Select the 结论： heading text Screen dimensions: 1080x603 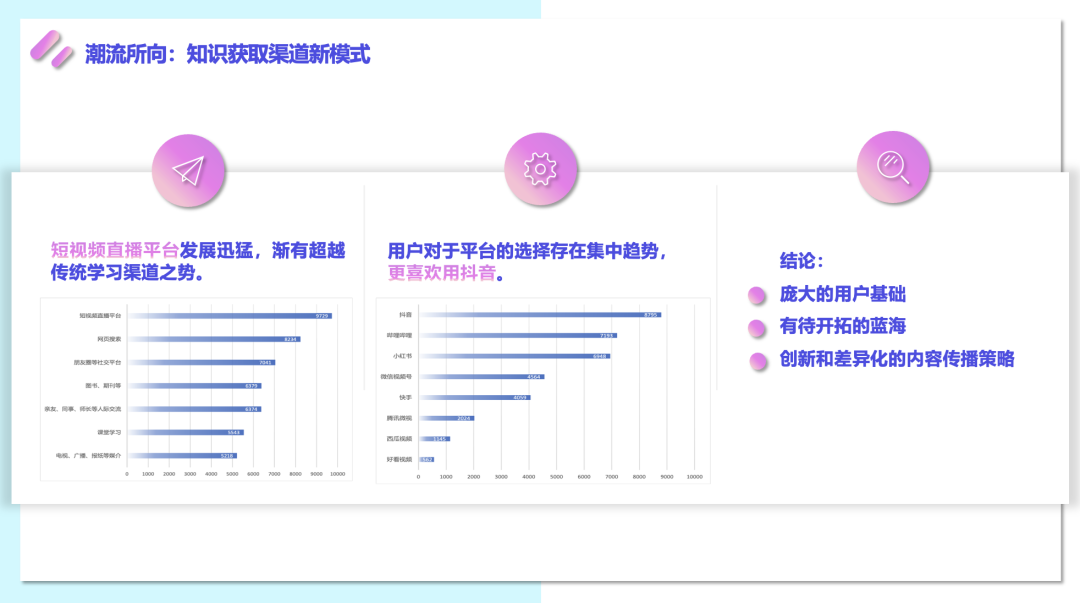coord(802,261)
